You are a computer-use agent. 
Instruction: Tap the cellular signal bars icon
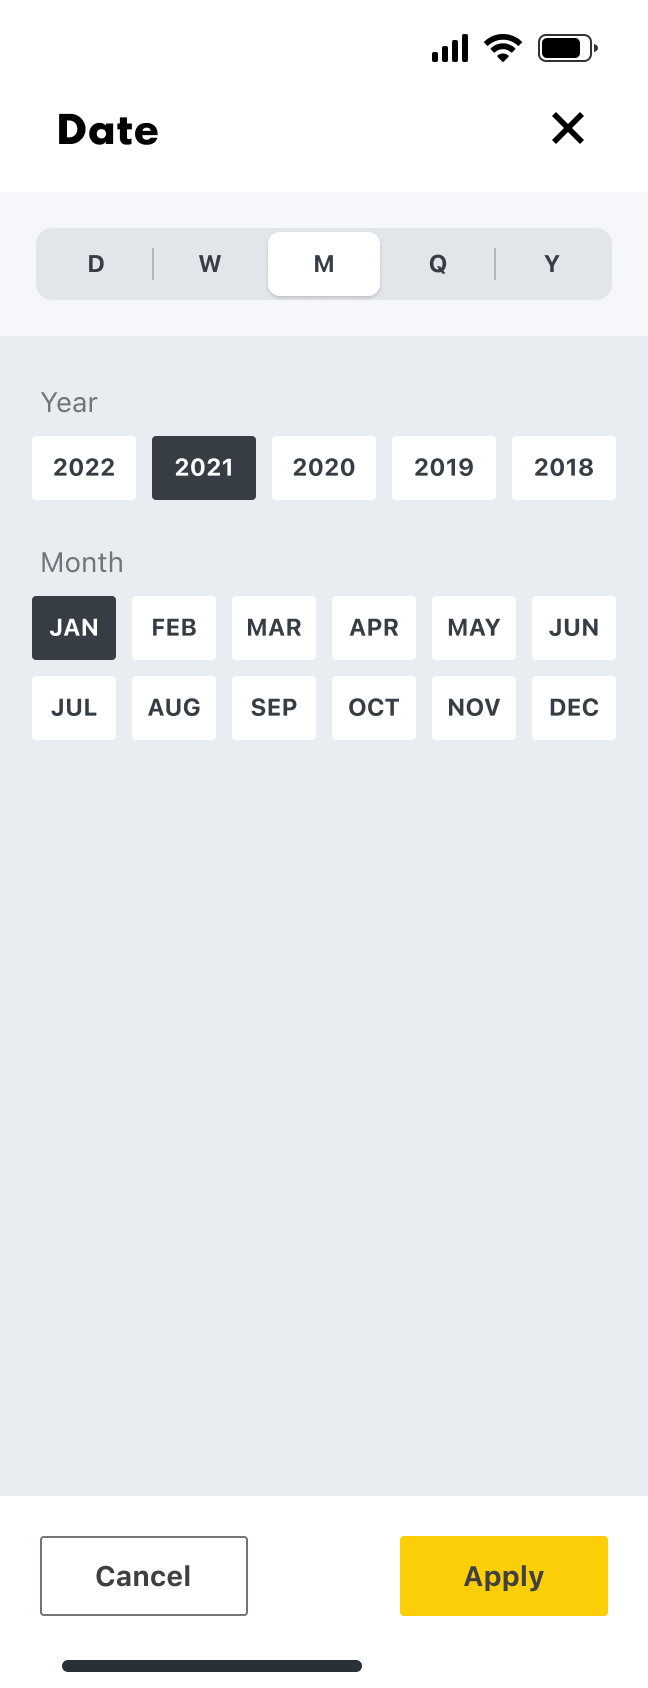click(x=450, y=48)
